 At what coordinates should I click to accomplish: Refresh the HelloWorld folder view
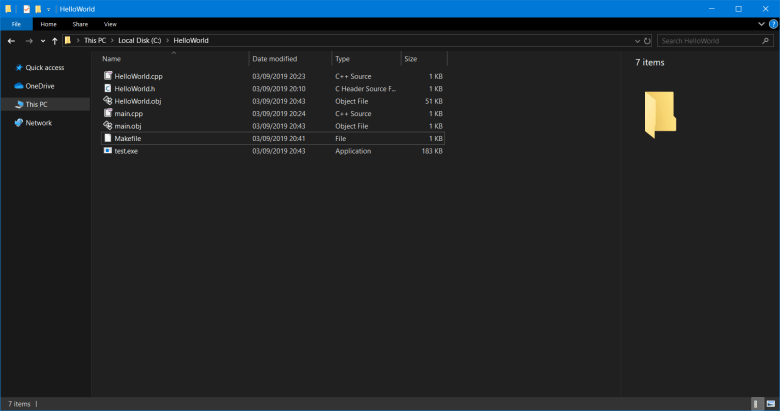(647, 41)
